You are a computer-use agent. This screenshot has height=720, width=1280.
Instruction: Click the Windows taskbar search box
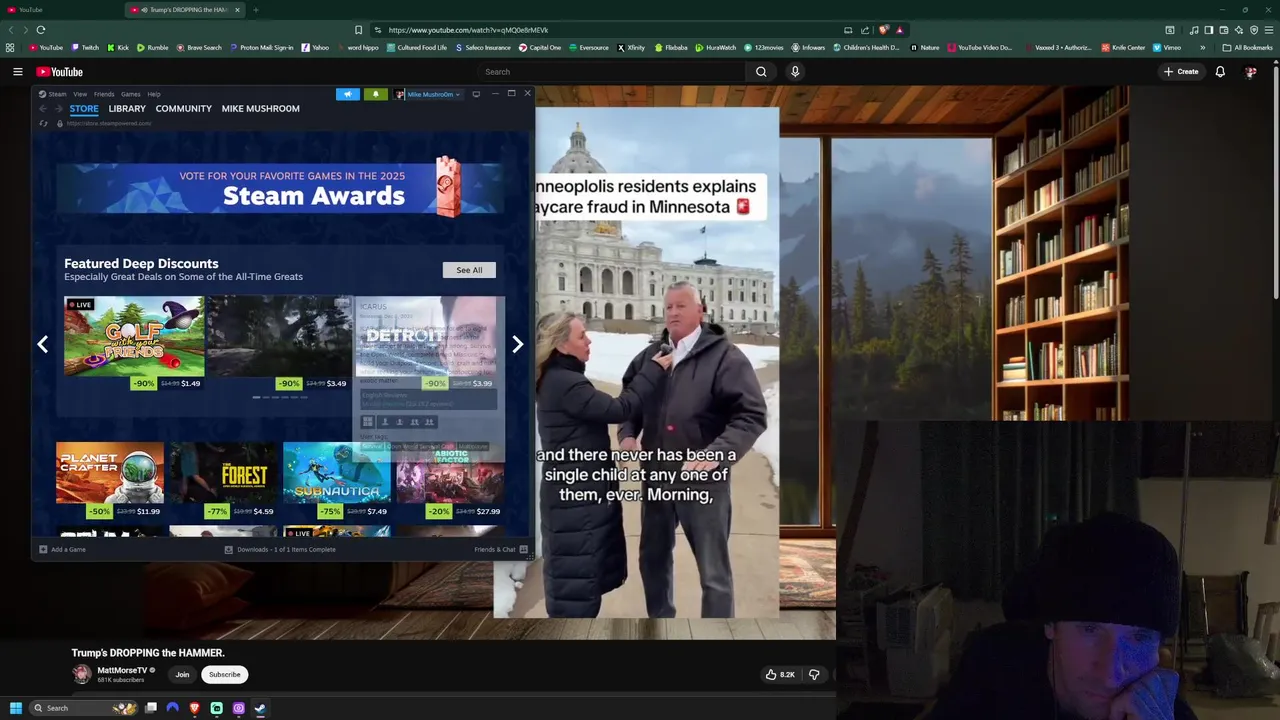[x=84, y=708]
